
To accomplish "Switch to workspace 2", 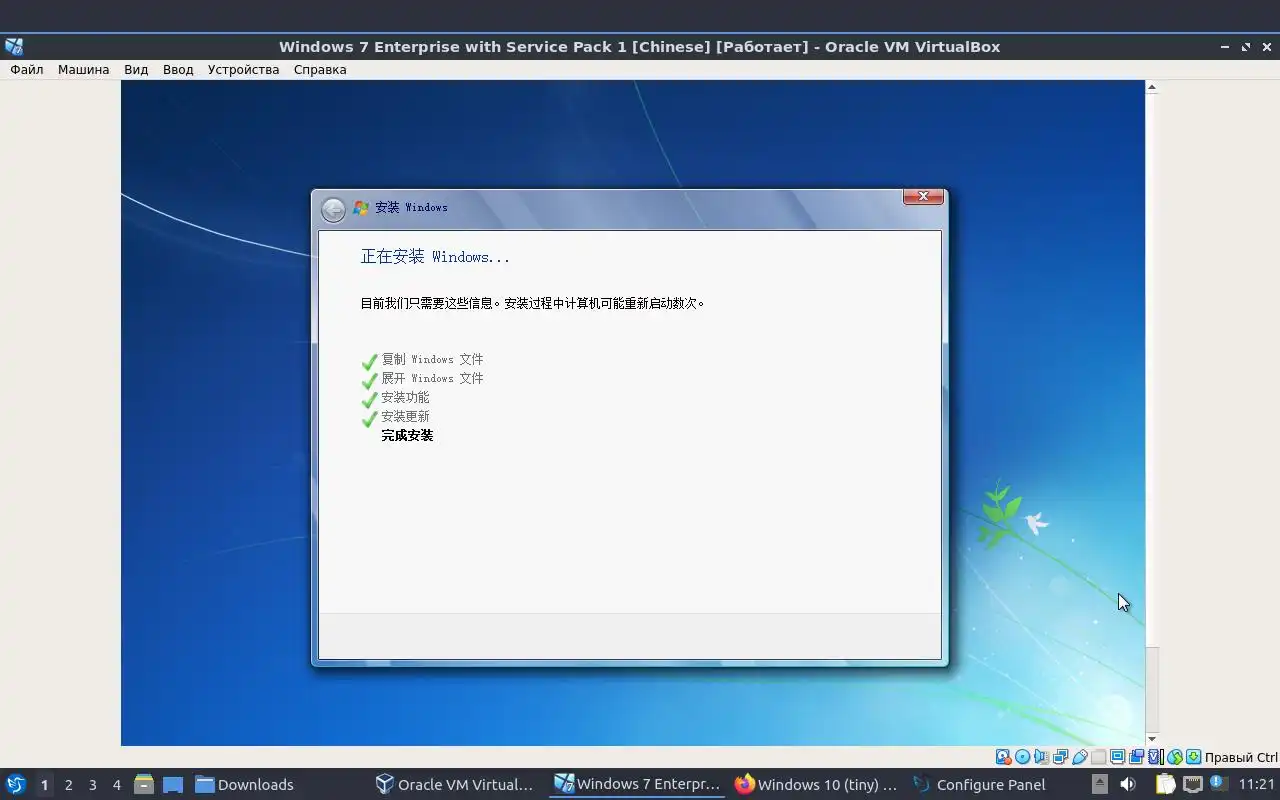I will [x=68, y=785].
